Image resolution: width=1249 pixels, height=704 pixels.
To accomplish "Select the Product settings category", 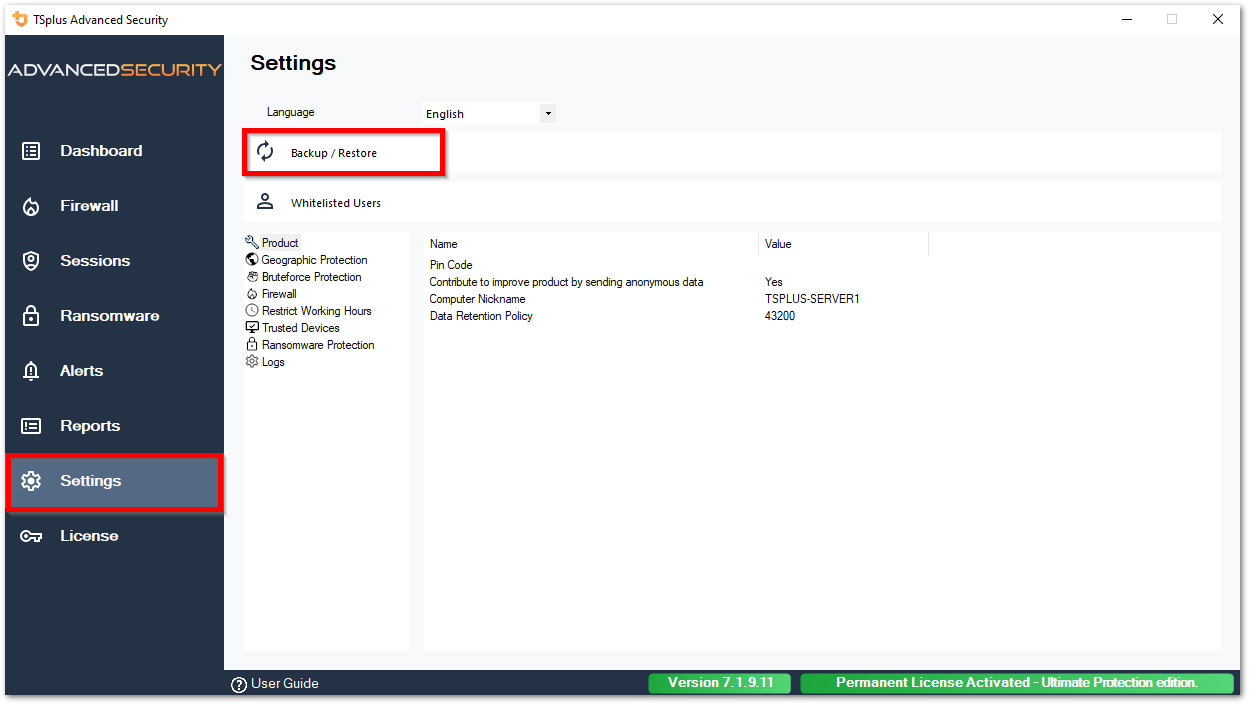I will [x=280, y=241].
